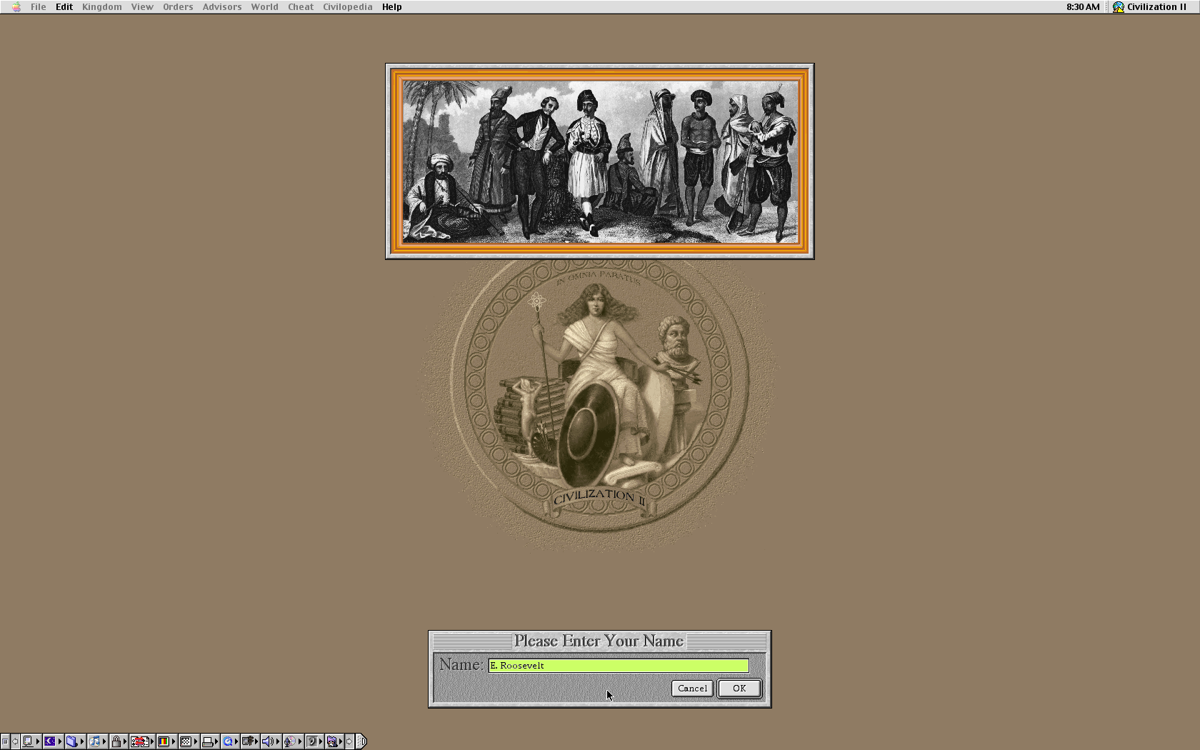Click the Name text field
This screenshot has height=750, width=1200.
pyautogui.click(x=618, y=665)
